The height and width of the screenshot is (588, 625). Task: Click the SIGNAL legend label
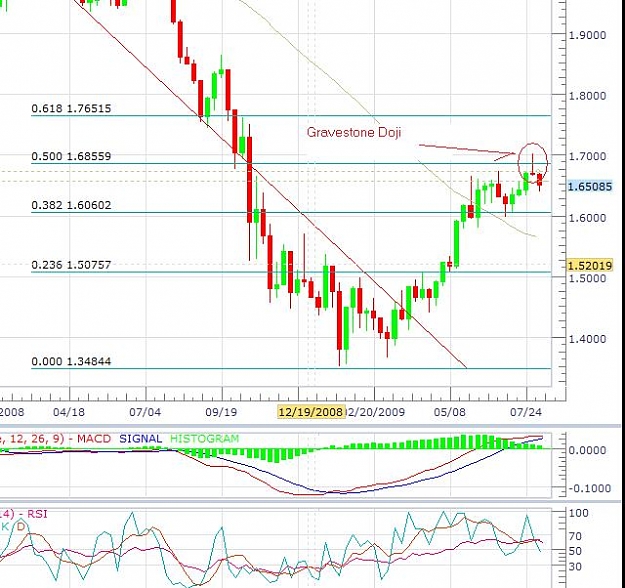141,439
